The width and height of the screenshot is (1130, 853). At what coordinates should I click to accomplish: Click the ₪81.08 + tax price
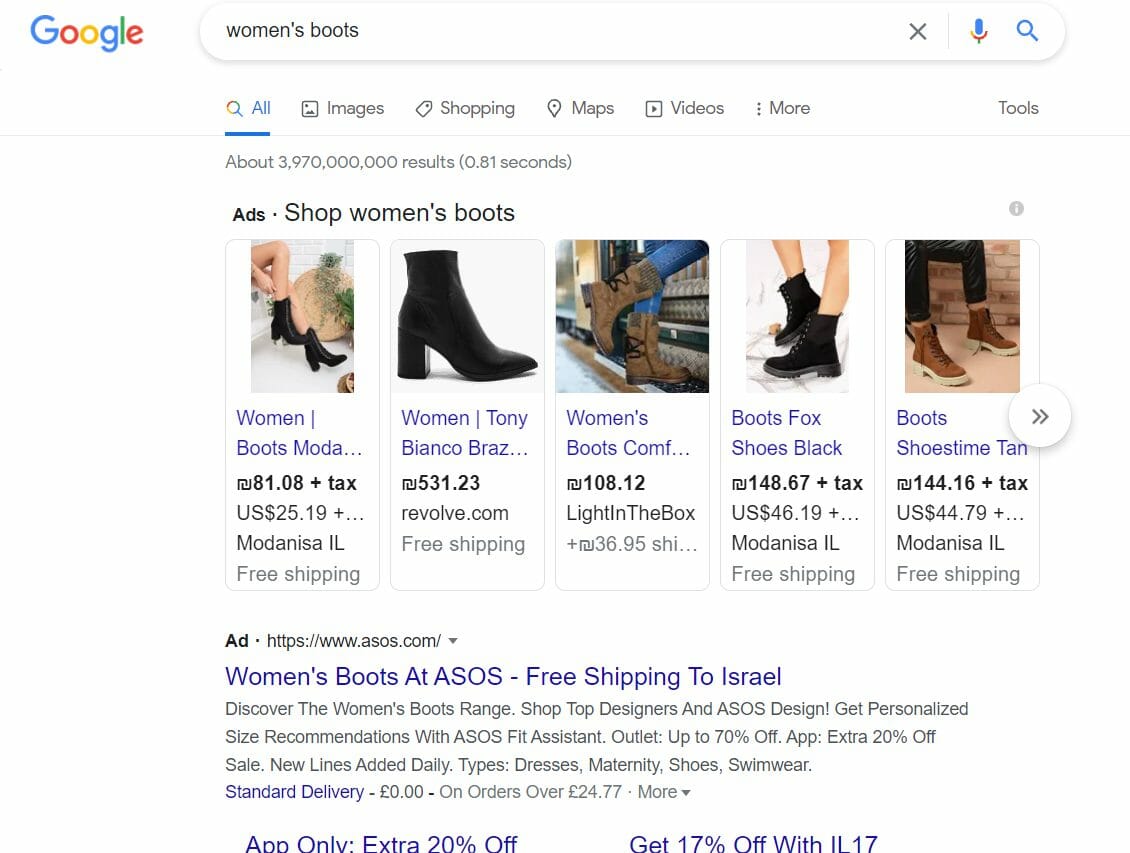click(x=296, y=483)
